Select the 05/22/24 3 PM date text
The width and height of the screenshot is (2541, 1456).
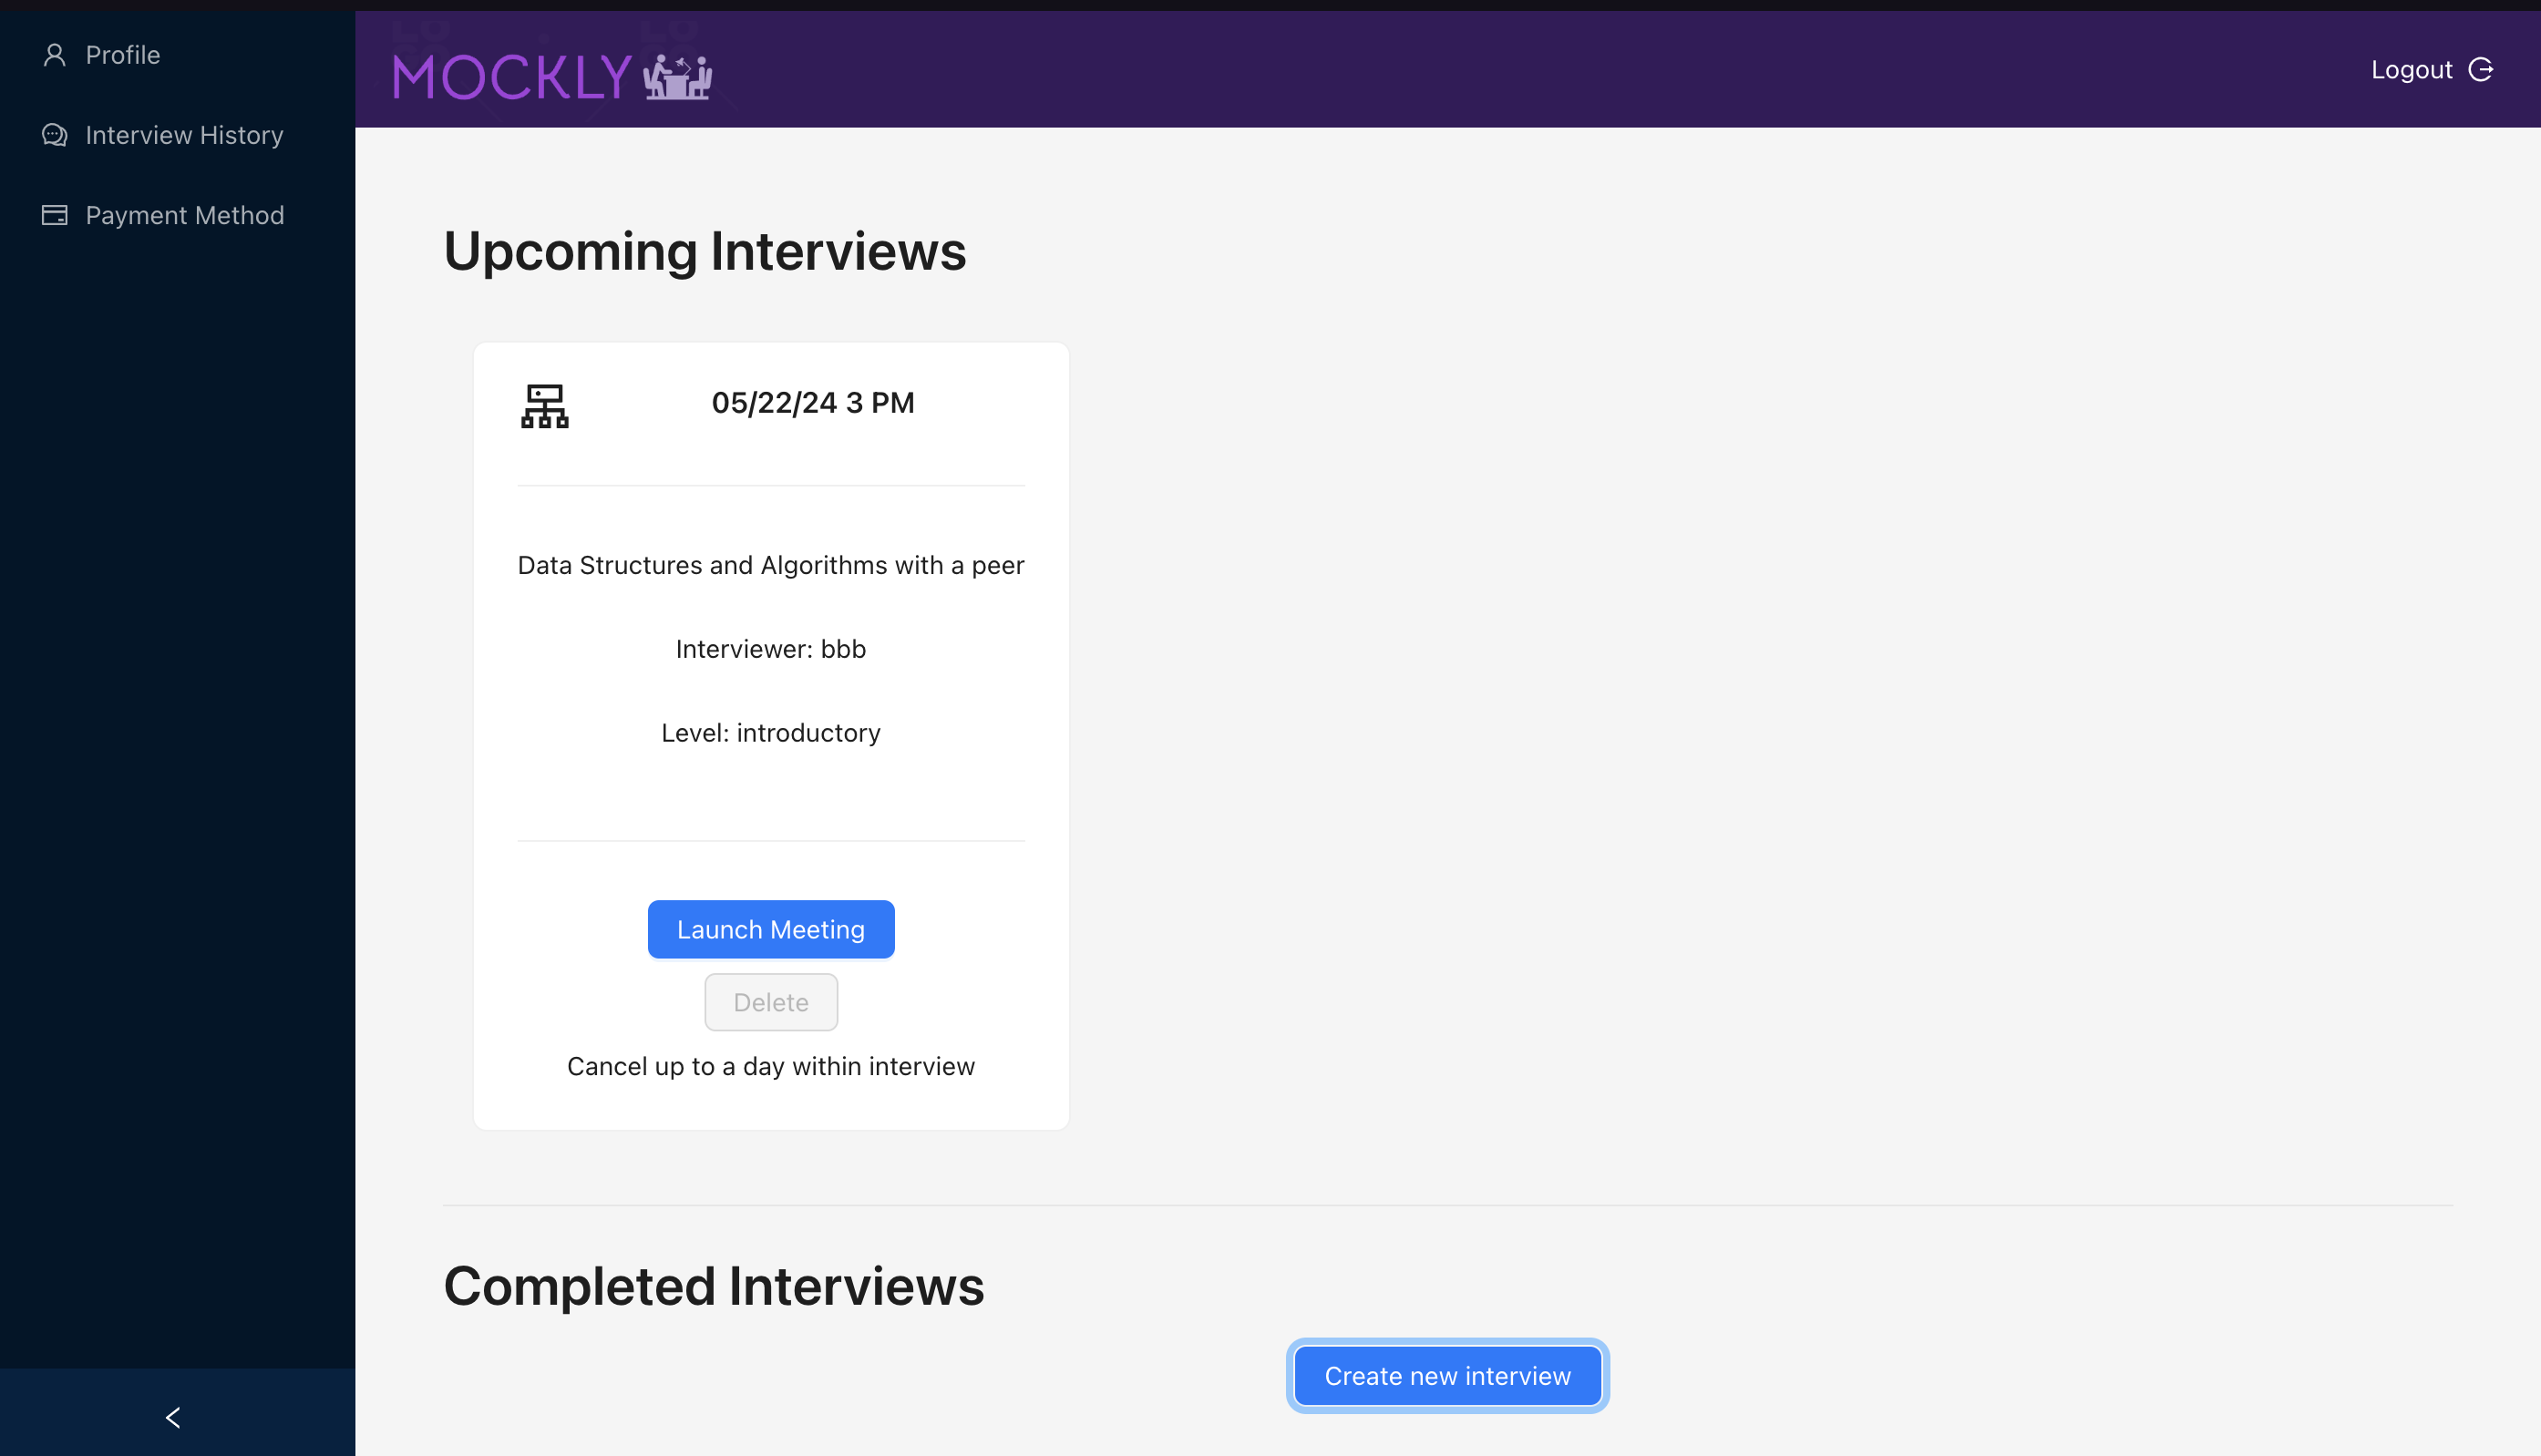point(813,403)
